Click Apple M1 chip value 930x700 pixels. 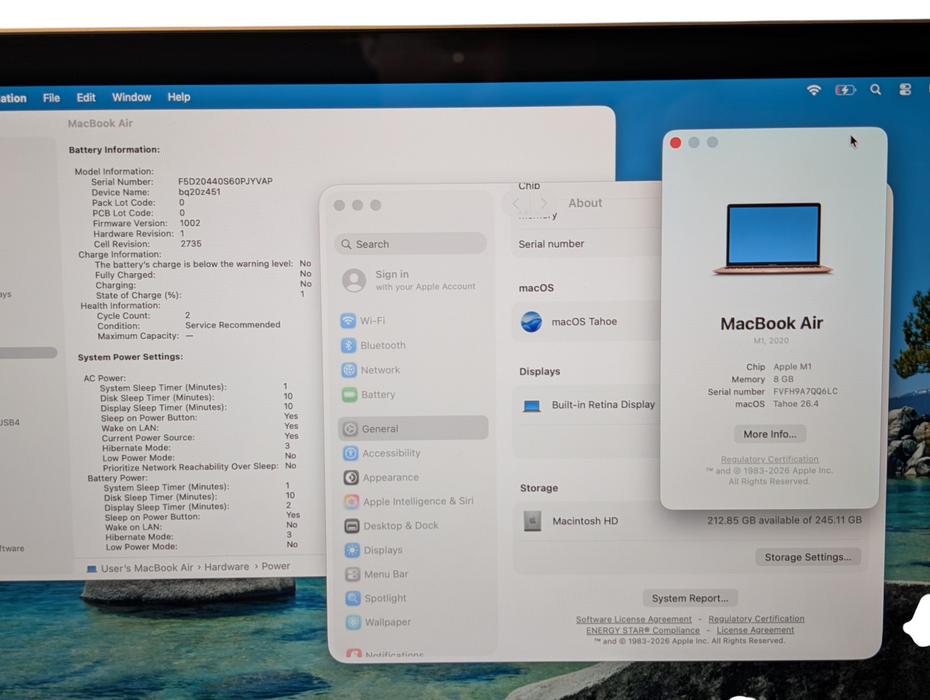coord(792,367)
